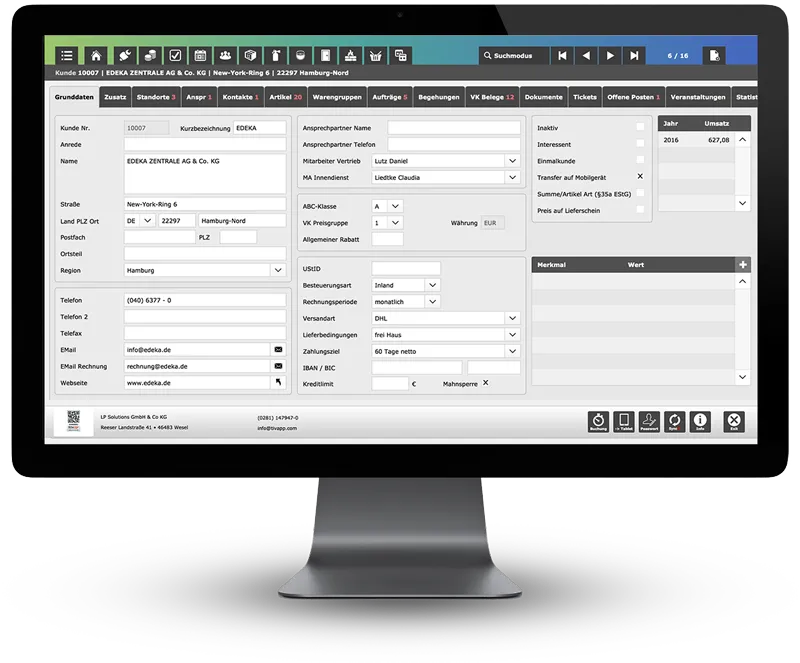Toggle the Mahnsperre checkbox
The height and width of the screenshot is (663, 800).
(x=486, y=383)
